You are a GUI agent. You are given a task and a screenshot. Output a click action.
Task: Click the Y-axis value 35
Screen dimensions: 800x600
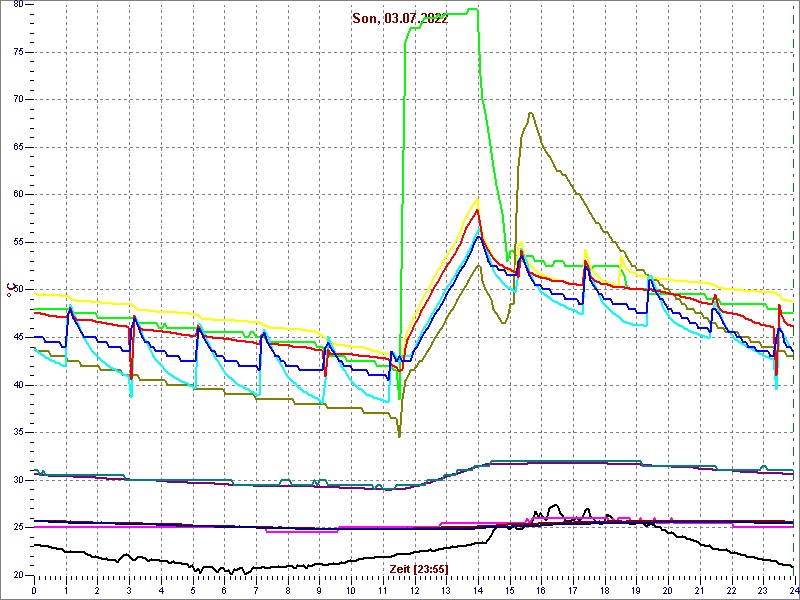(19, 433)
